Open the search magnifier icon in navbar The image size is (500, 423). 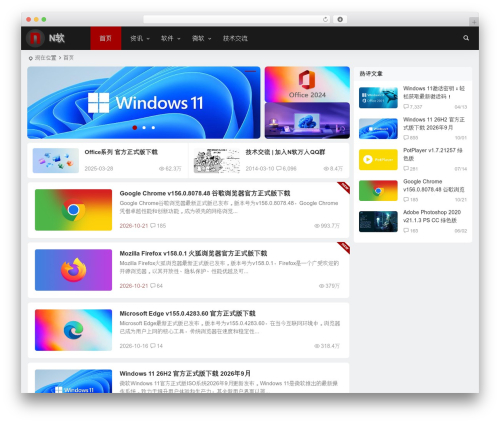click(x=466, y=38)
